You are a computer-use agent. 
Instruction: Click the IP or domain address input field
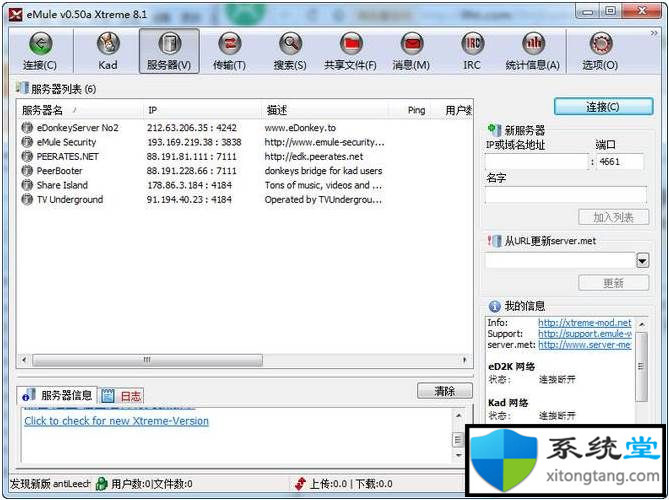point(537,162)
